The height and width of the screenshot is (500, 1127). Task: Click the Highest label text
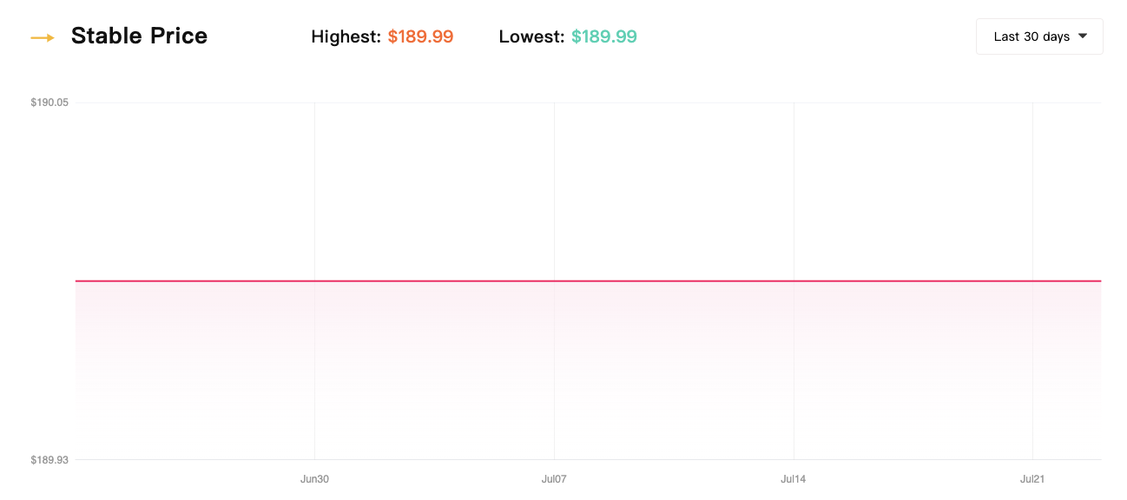(x=346, y=37)
